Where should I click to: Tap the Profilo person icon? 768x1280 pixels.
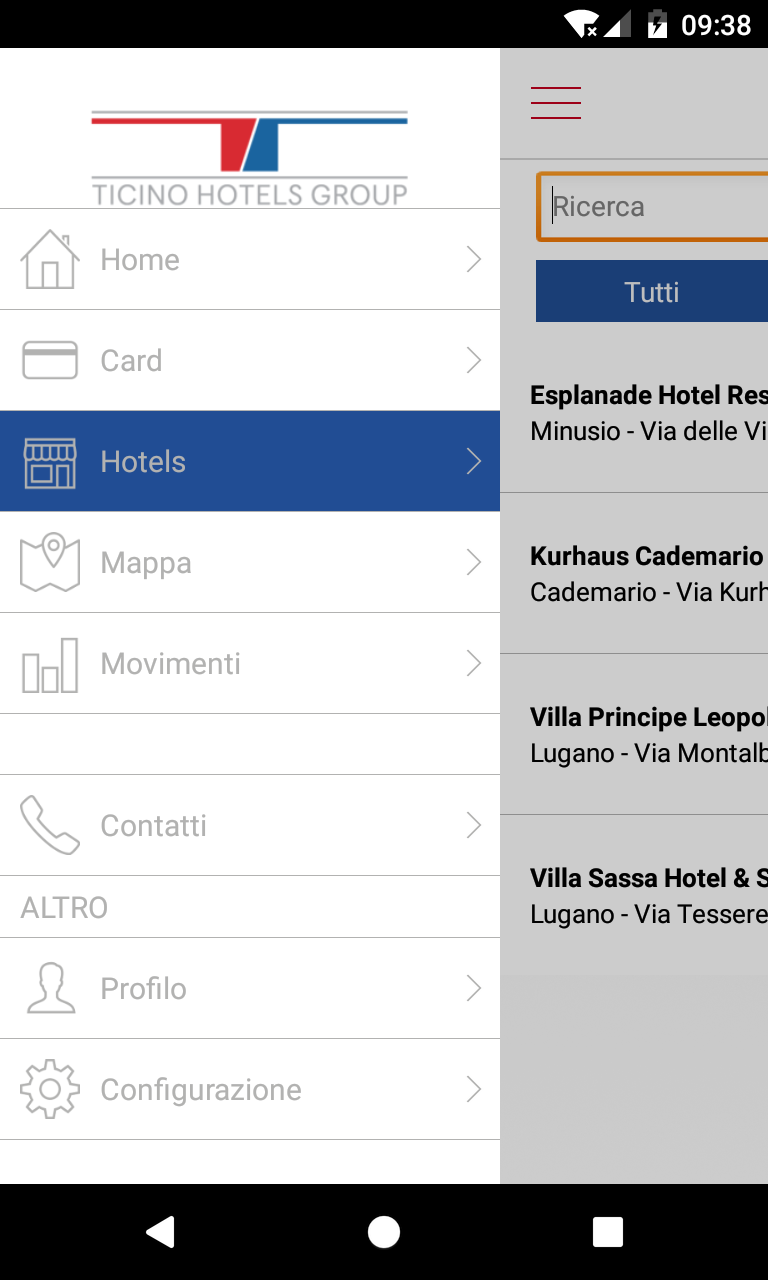pyautogui.click(x=50, y=988)
